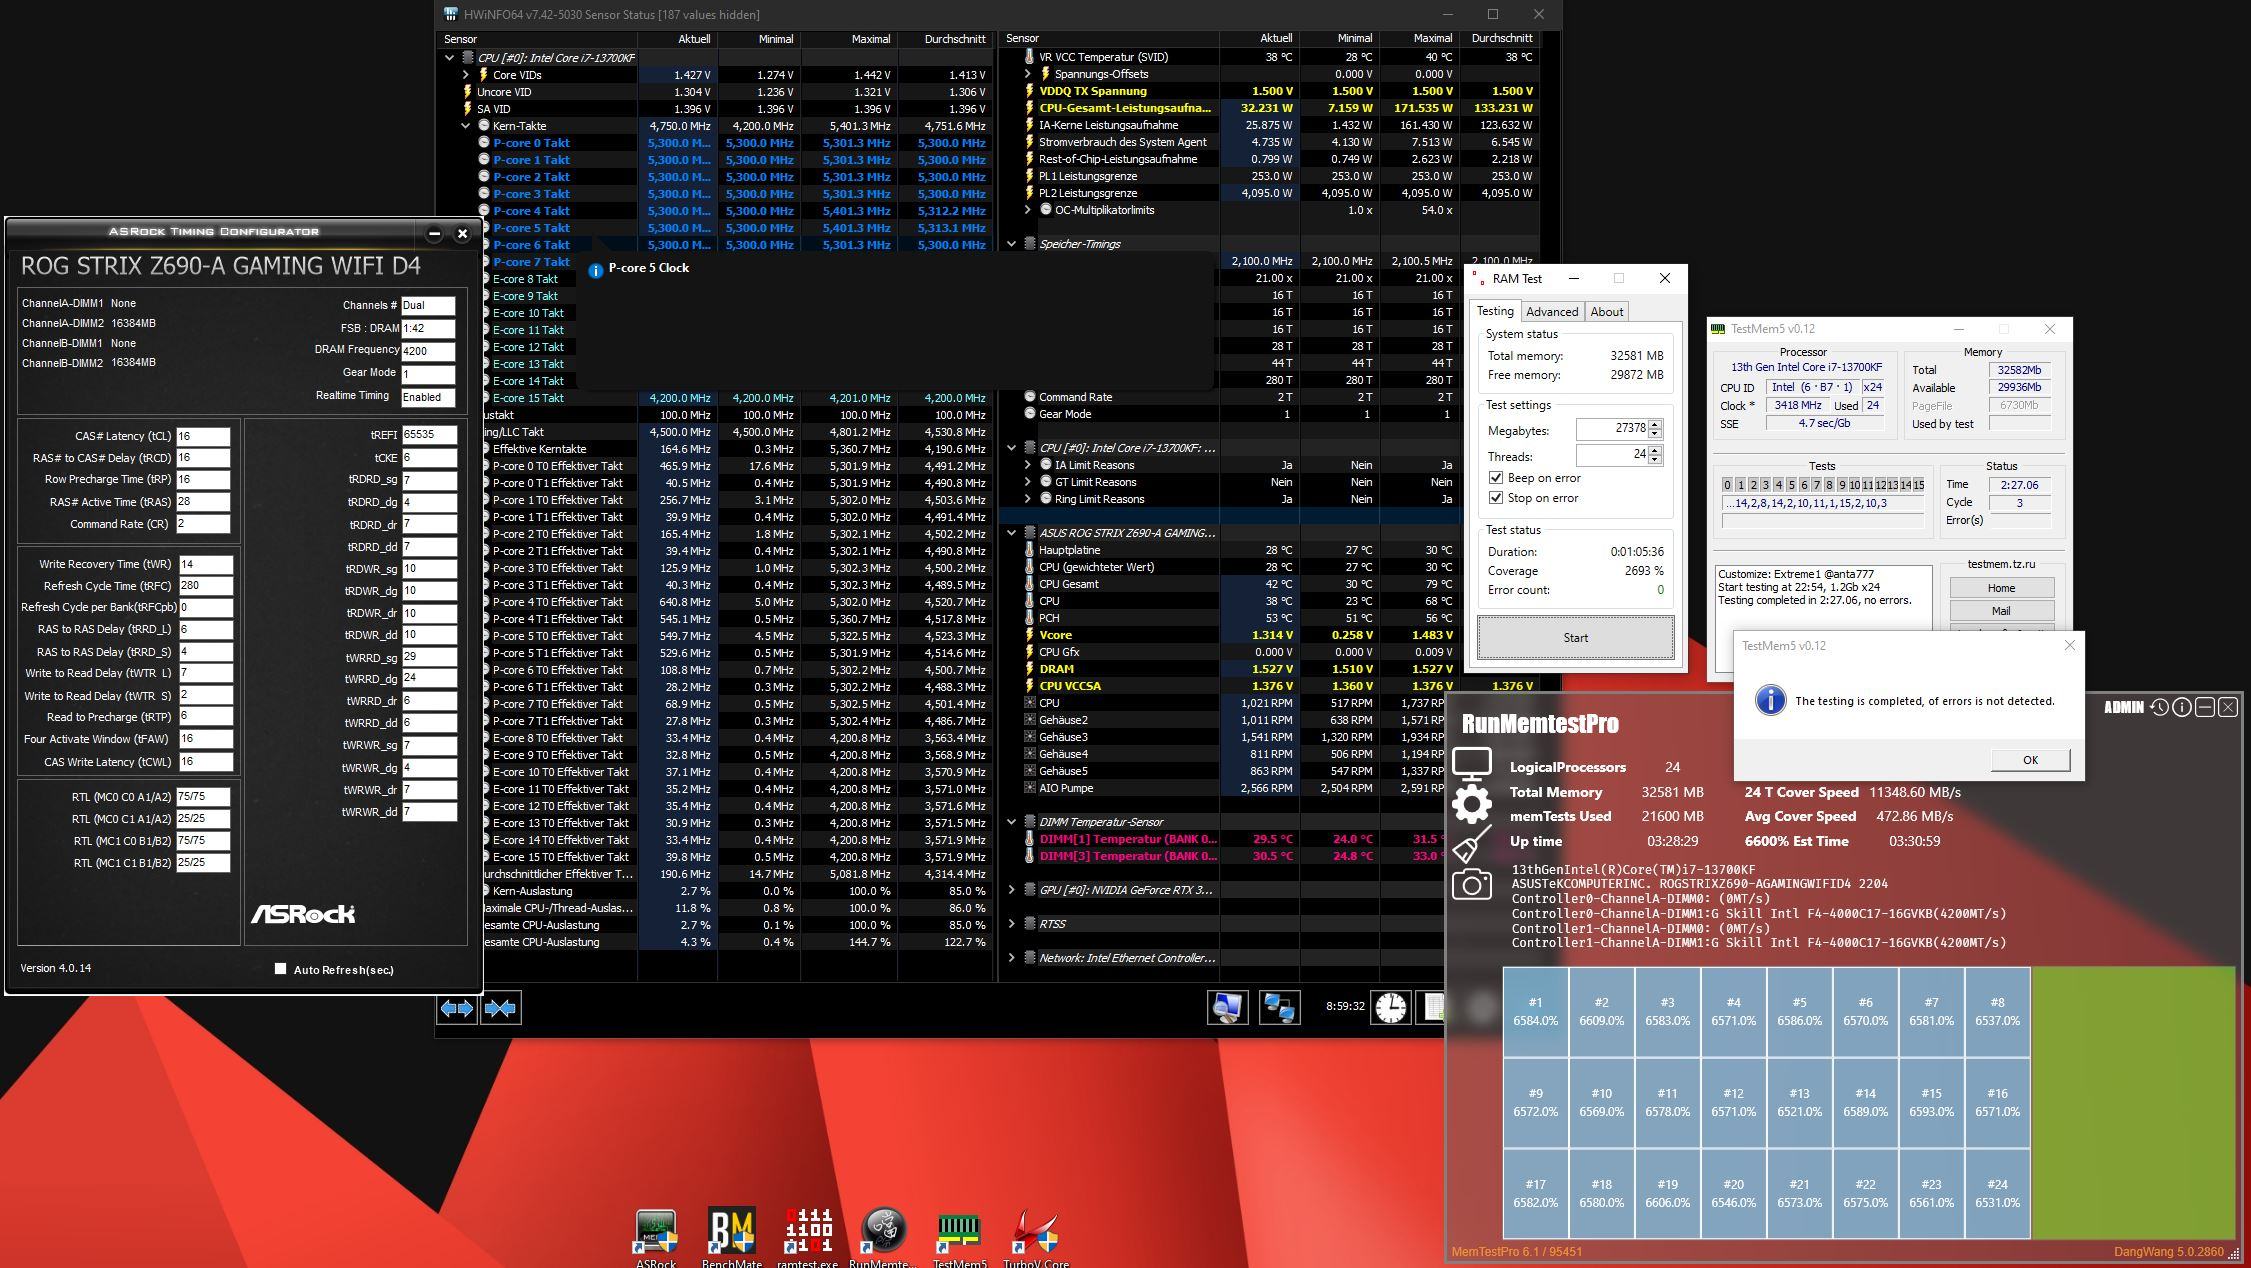Screen dimensions: 2251x1268
Task: Switch to Advanced tab in RAM Test
Action: click(x=1552, y=312)
